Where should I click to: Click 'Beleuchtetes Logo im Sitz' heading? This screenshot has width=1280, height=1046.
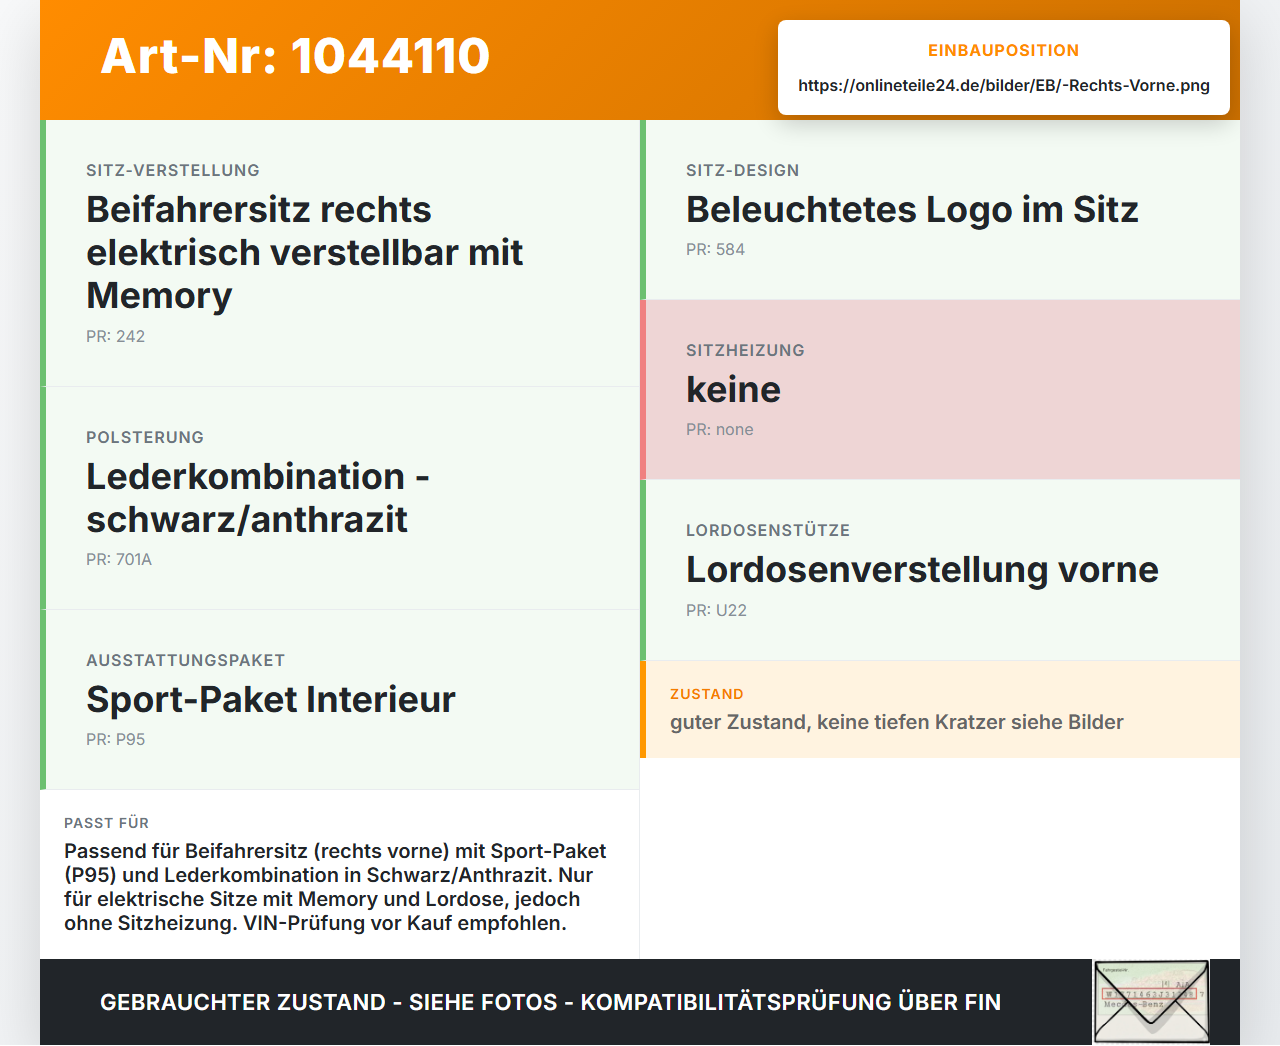pos(912,210)
